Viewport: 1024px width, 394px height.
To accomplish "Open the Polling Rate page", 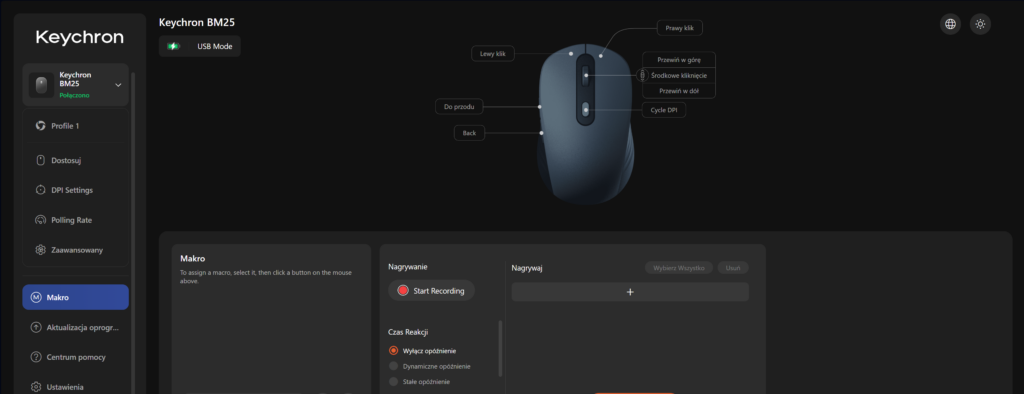I will pos(75,220).
